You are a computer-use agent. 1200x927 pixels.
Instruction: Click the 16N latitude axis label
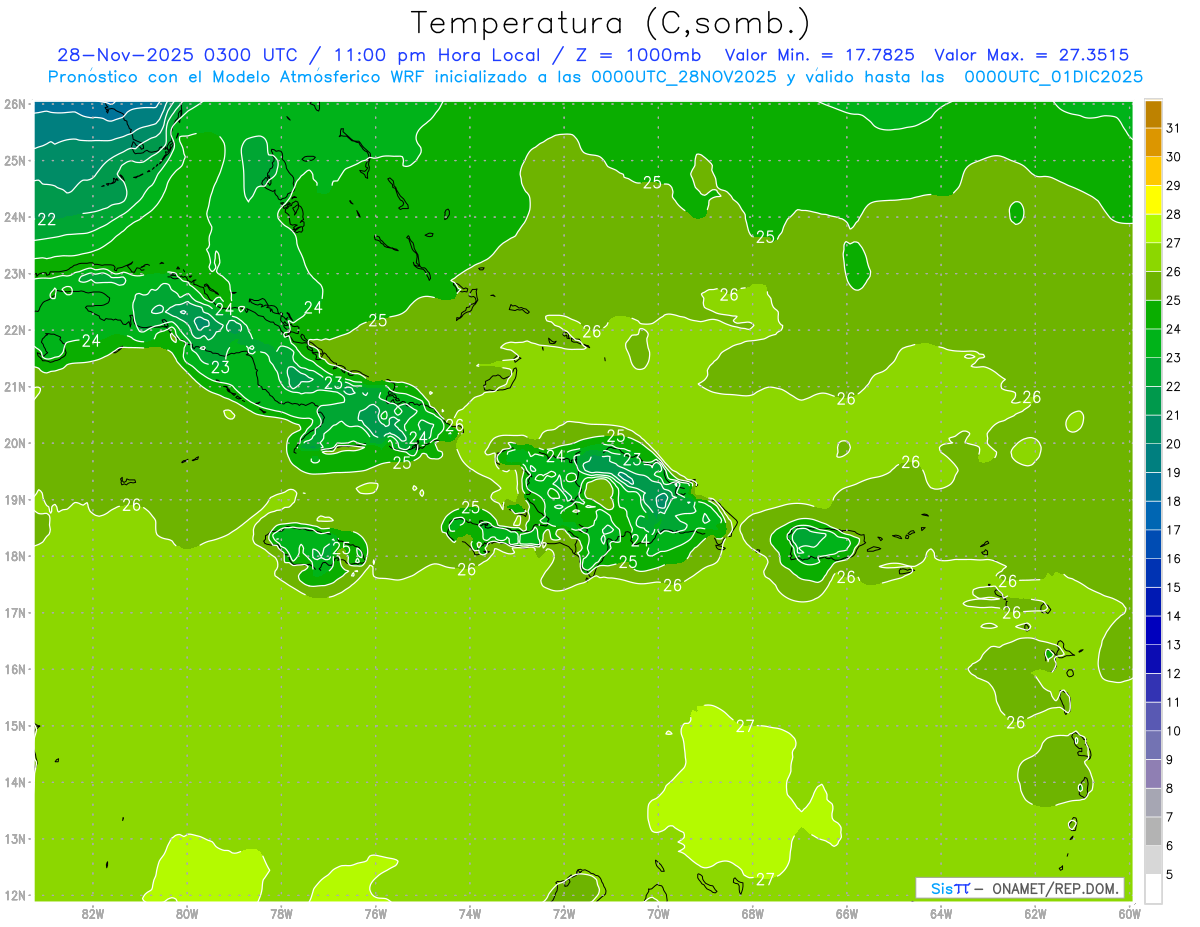[x=14, y=669]
